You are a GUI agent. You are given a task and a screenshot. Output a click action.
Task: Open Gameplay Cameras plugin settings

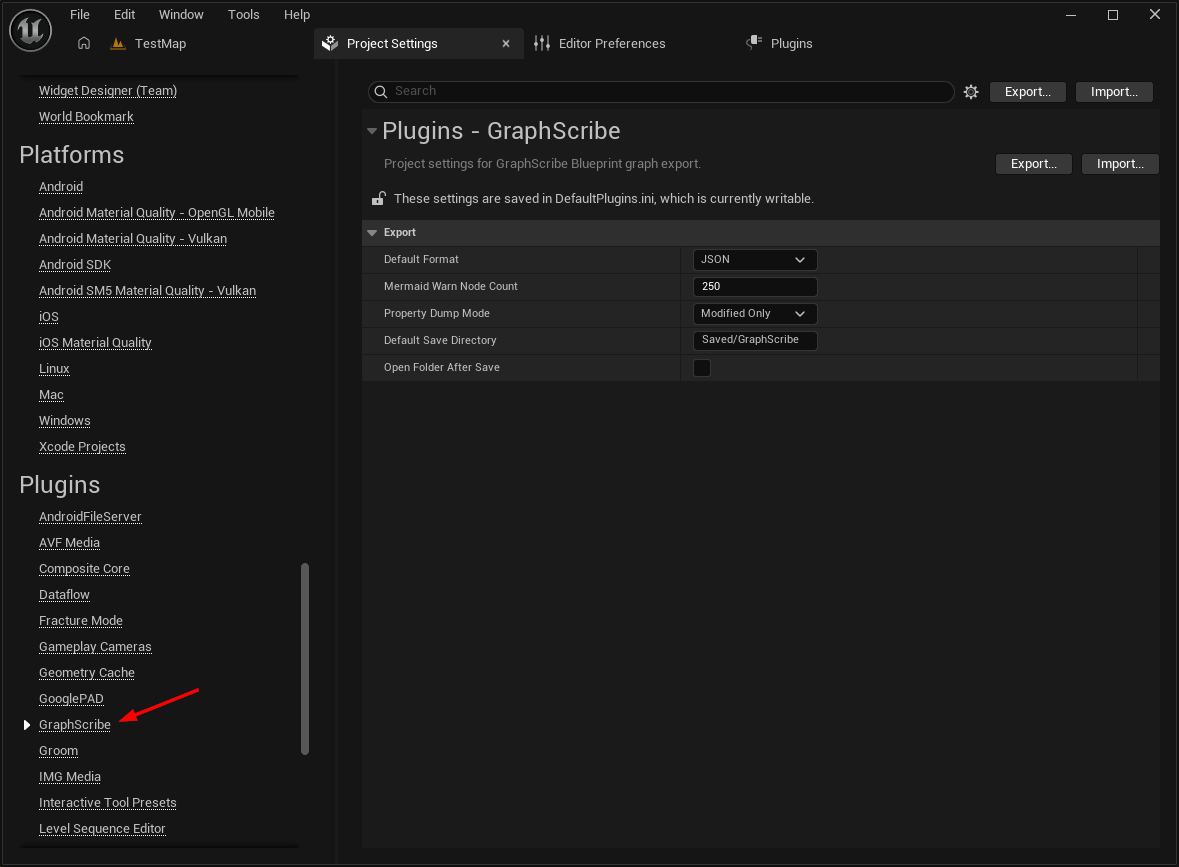95,647
